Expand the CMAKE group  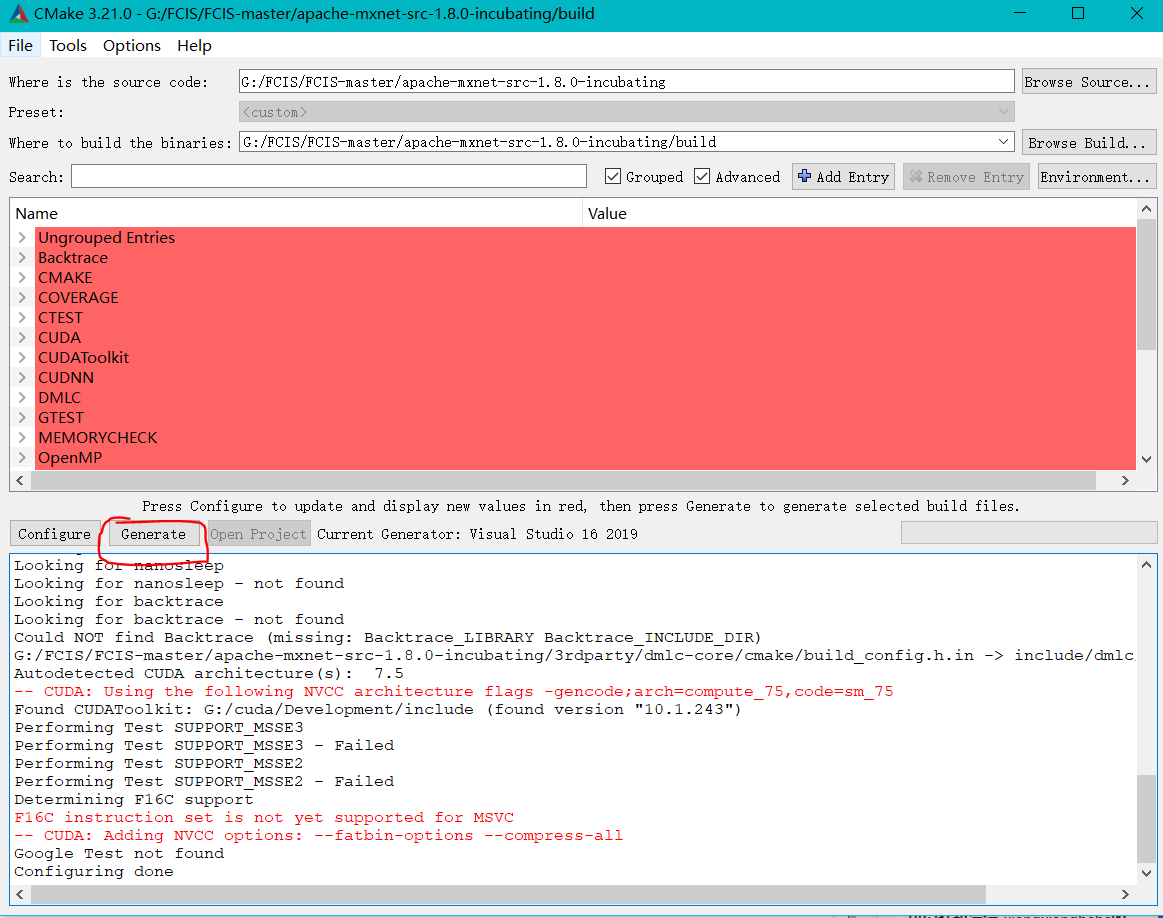click(x=22, y=277)
